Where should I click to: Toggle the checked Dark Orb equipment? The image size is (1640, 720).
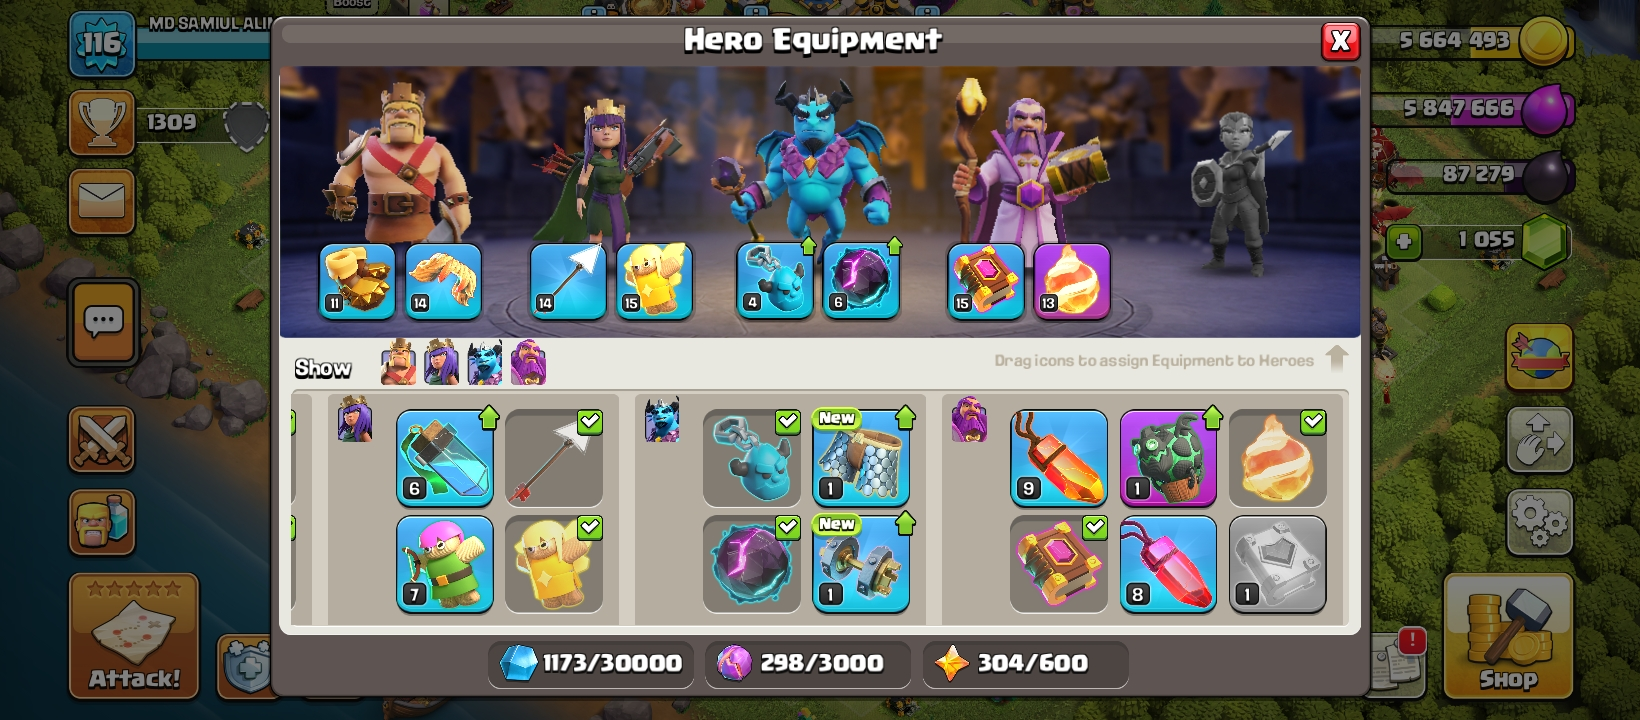pos(752,564)
